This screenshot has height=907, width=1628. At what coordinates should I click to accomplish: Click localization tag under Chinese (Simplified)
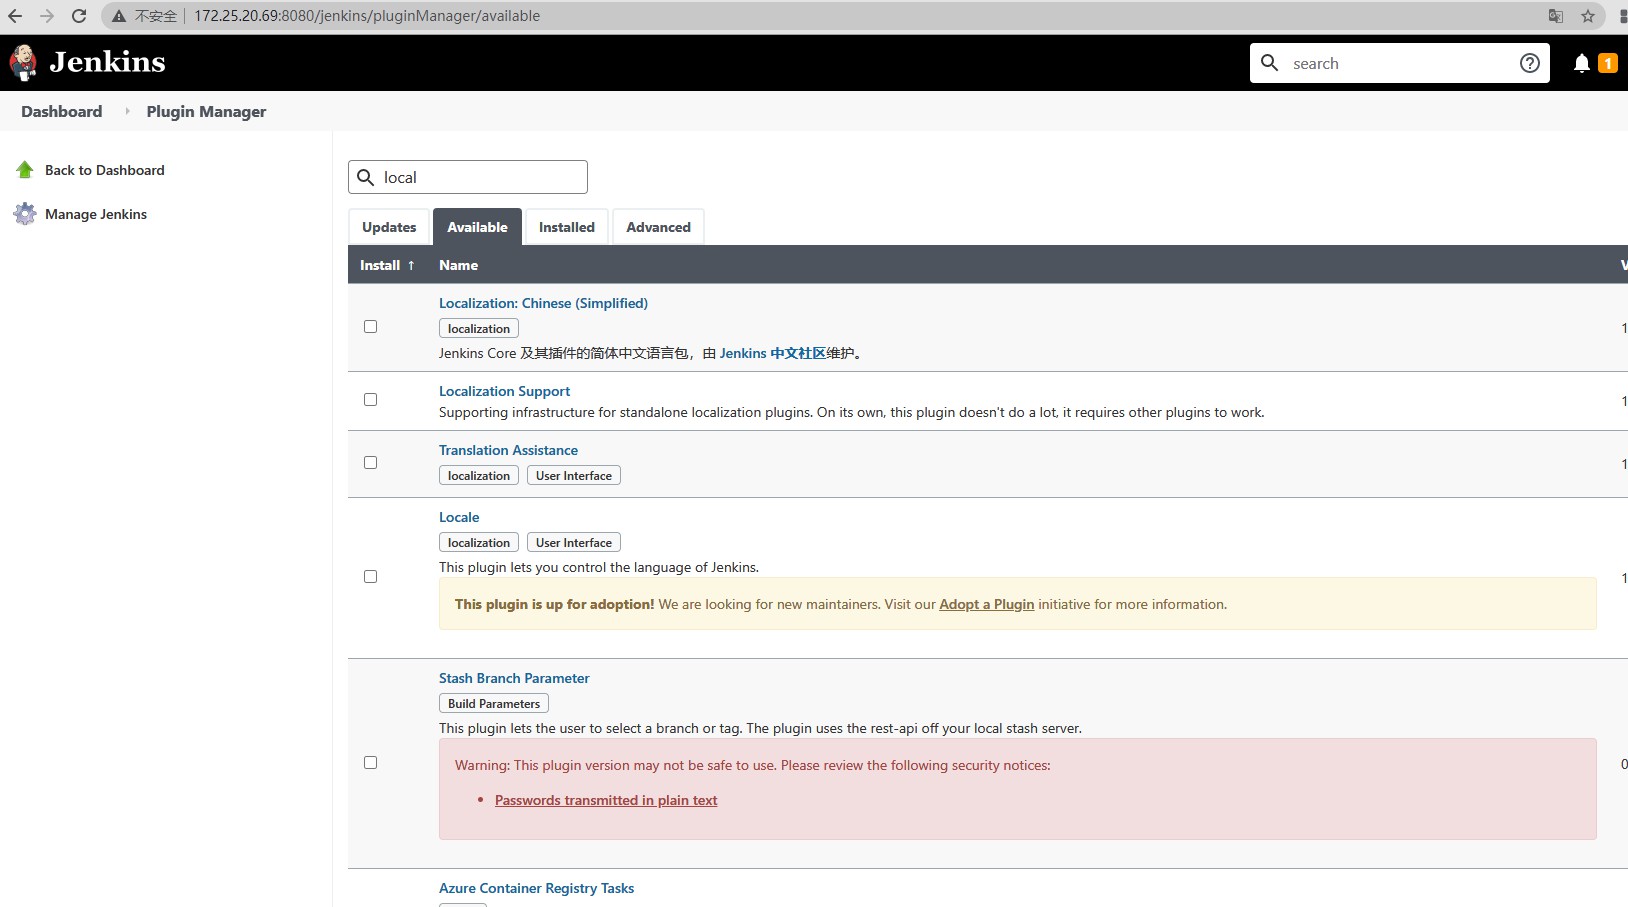click(479, 329)
